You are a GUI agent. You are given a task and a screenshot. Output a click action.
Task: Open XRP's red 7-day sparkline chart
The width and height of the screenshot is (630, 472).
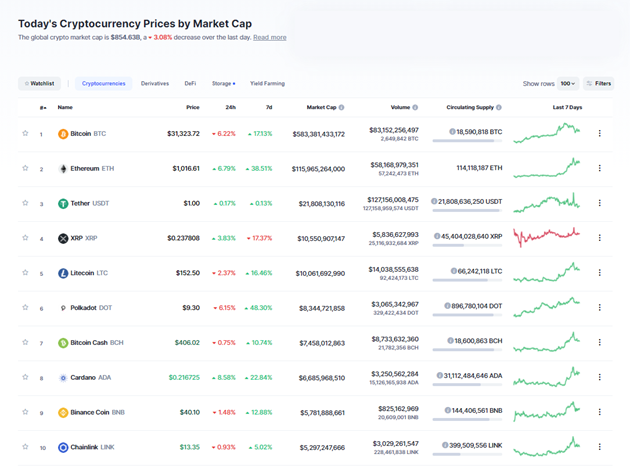[547, 237]
